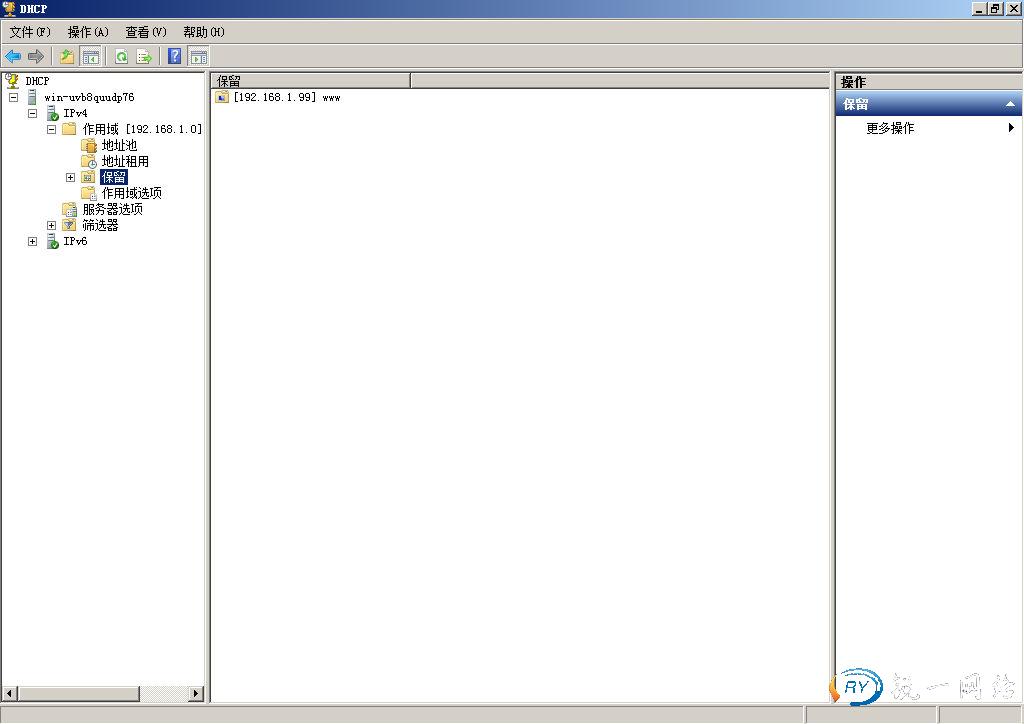1024x724 pixels.
Task: Expand the 保留 reservations tree node
Action: pyautogui.click(x=71, y=177)
